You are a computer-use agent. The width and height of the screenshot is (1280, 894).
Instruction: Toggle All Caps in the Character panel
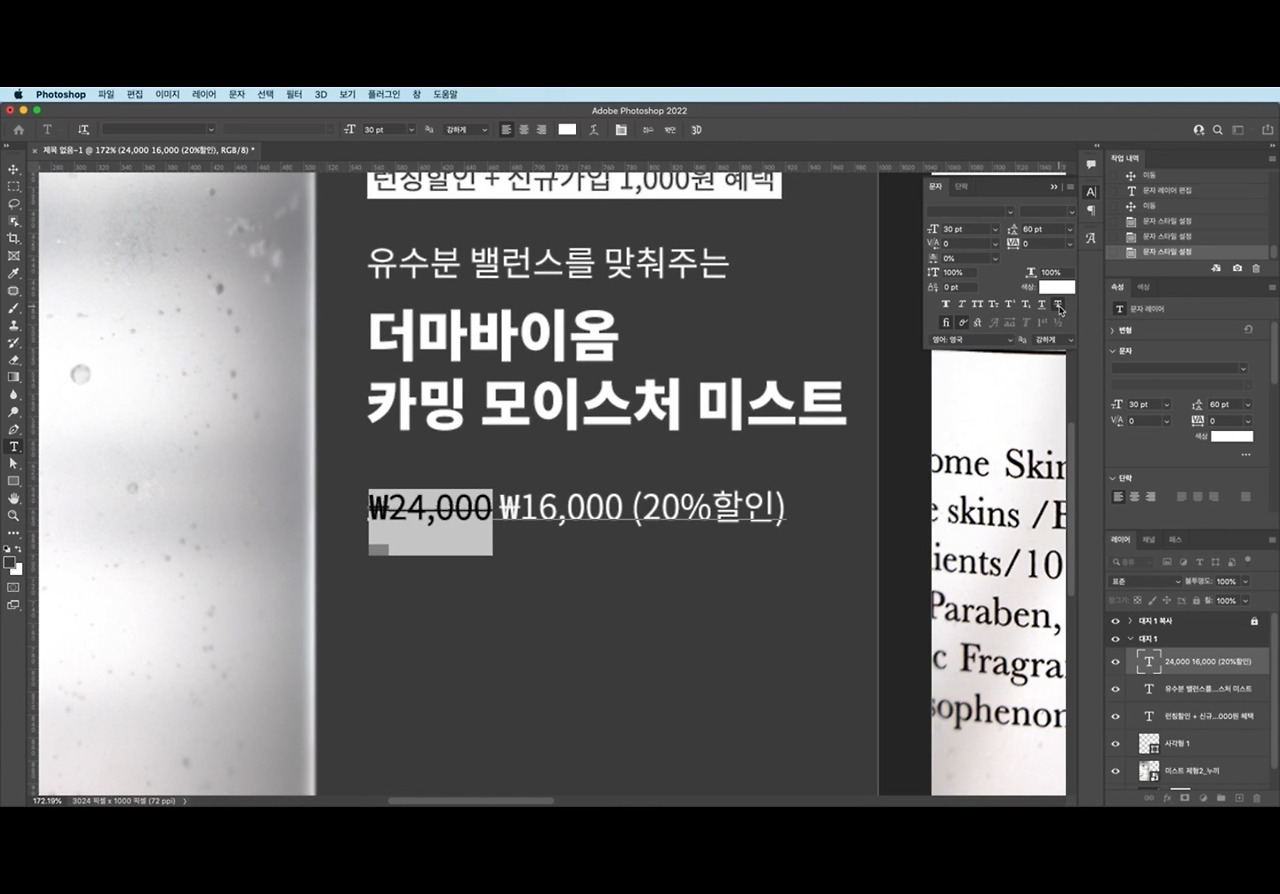click(x=977, y=304)
